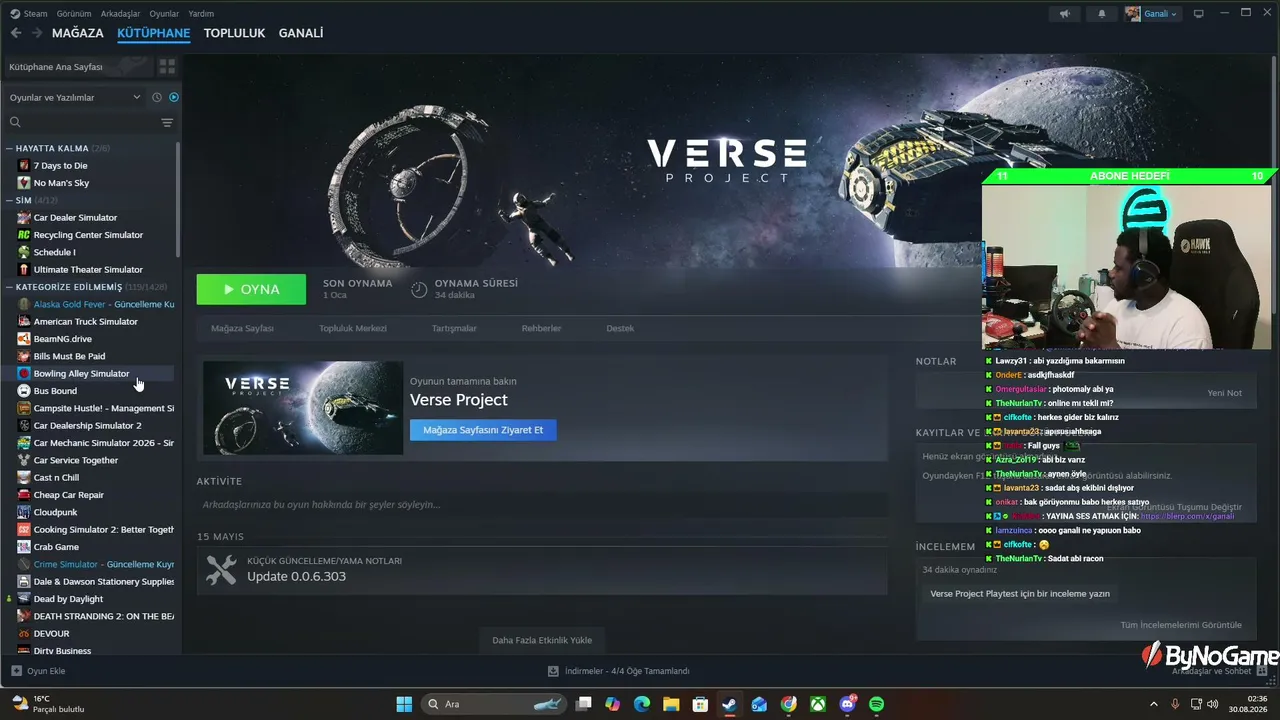Switch library to grid collections view
The width and height of the screenshot is (1280, 720).
tap(167, 66)
